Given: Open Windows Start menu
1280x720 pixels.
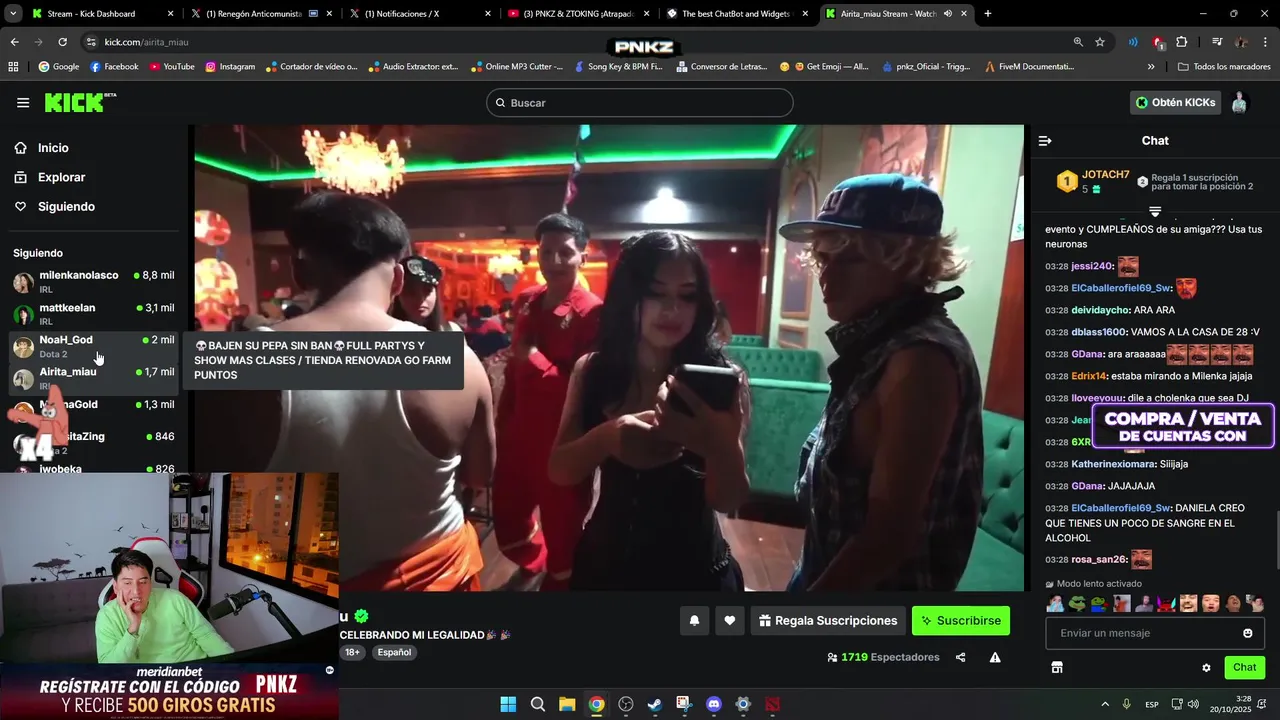Looking at the screenshot, I should click(x=508, y=704).
